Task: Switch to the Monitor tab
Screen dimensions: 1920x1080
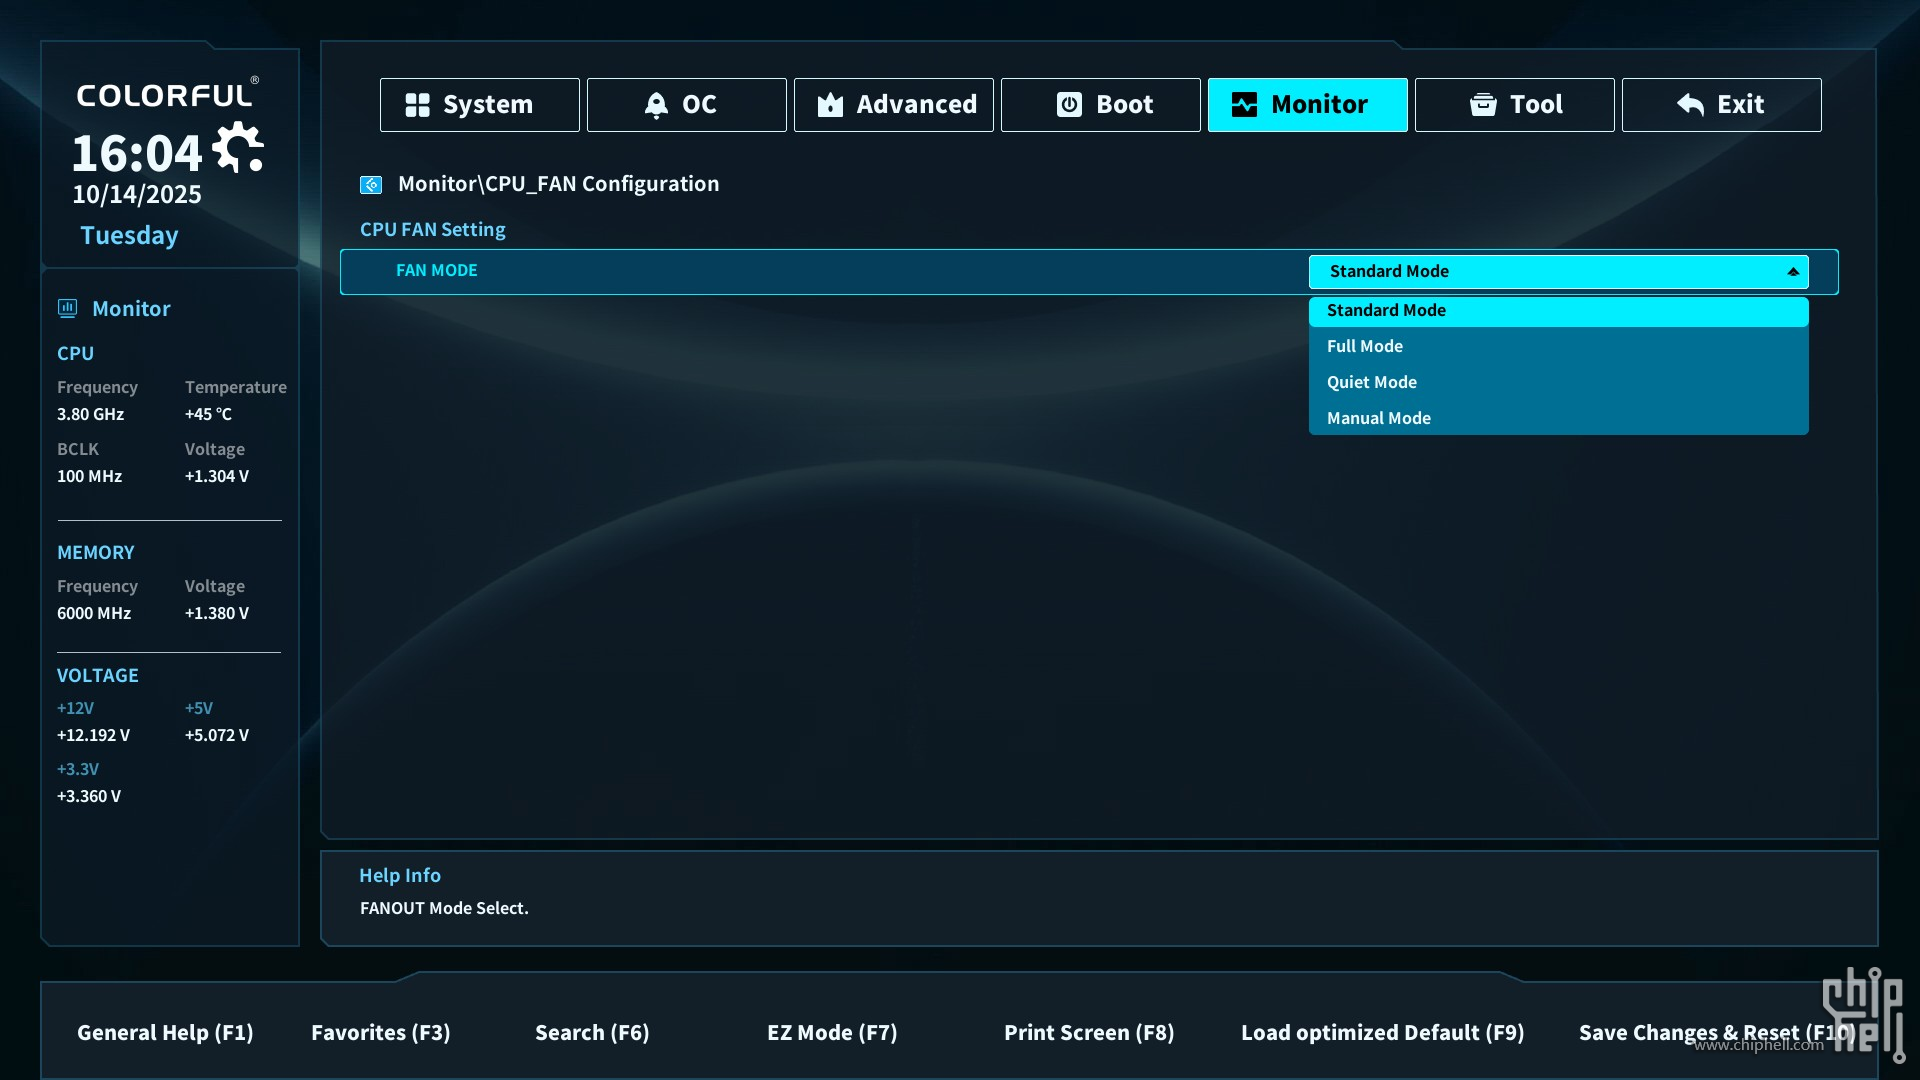Action: pos(1307,105)
